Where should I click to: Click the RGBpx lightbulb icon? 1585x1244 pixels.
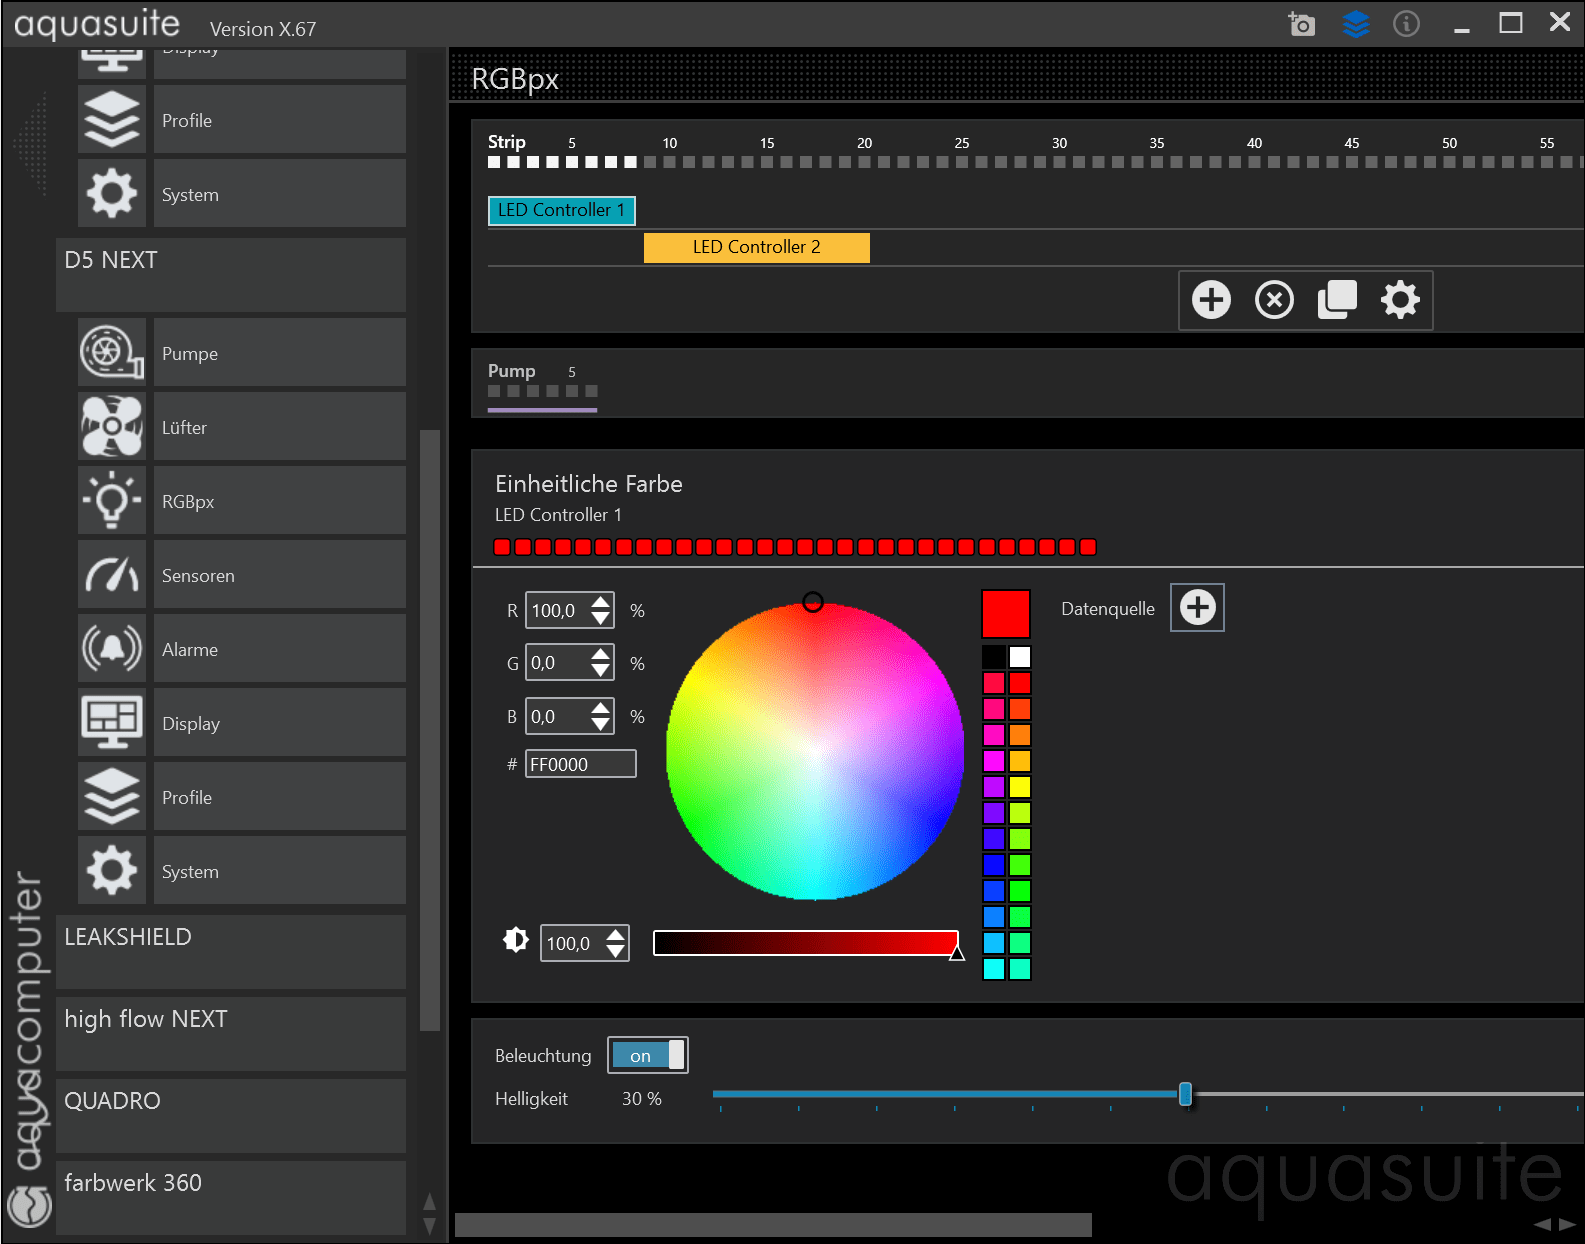click(x=112, y=501)
